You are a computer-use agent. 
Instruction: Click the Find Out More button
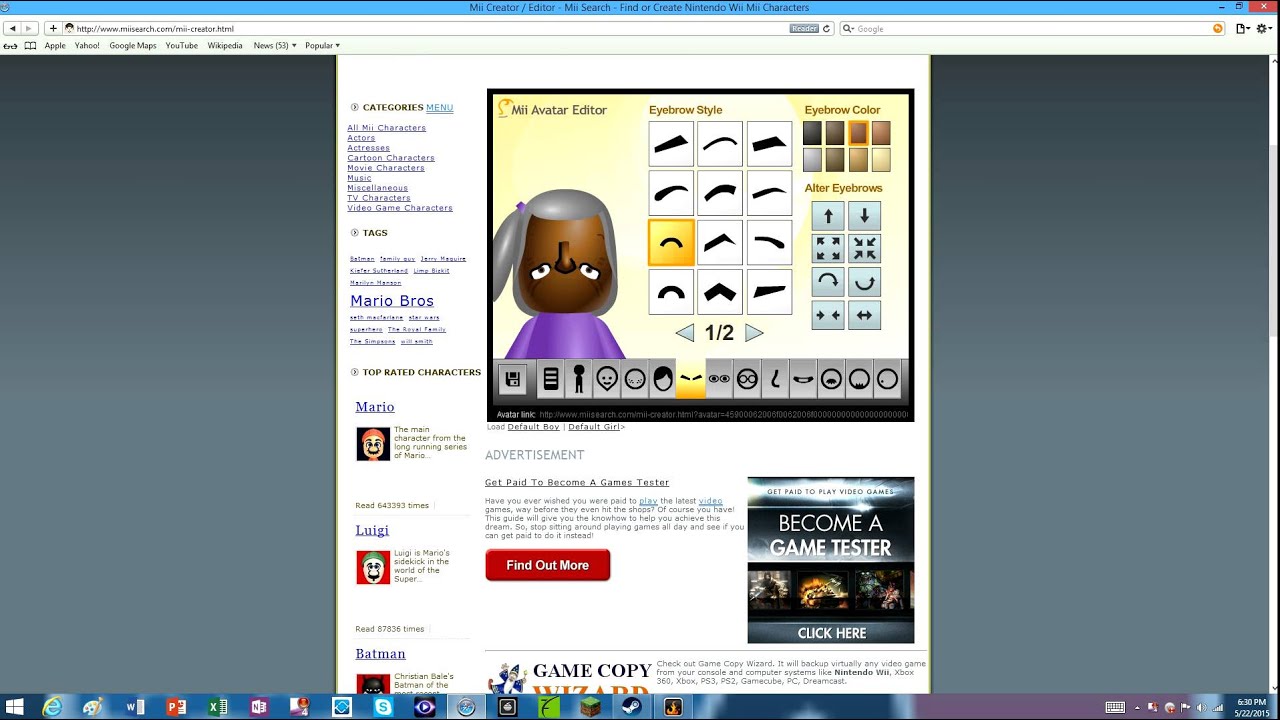(548, 565)
